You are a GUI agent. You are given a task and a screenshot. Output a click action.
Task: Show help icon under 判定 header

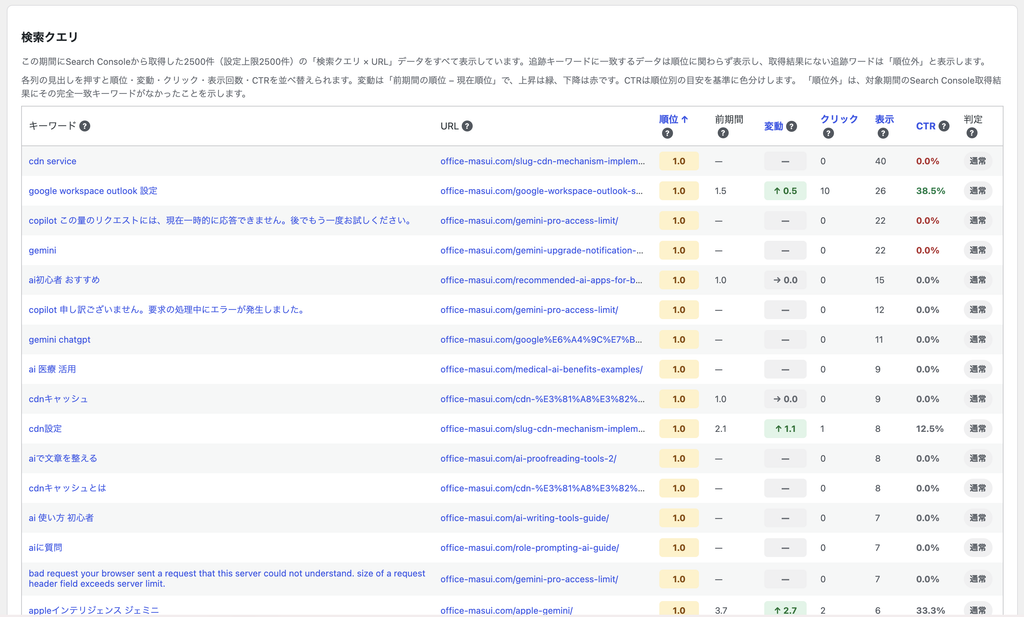tap(972, 133)
